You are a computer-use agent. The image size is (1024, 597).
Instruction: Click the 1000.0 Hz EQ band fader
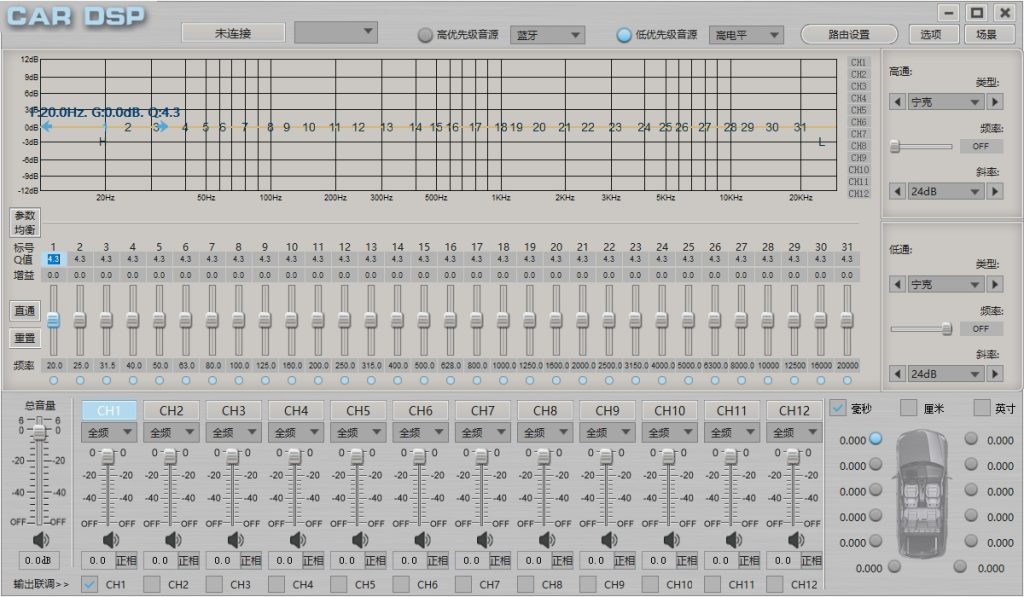503,320
